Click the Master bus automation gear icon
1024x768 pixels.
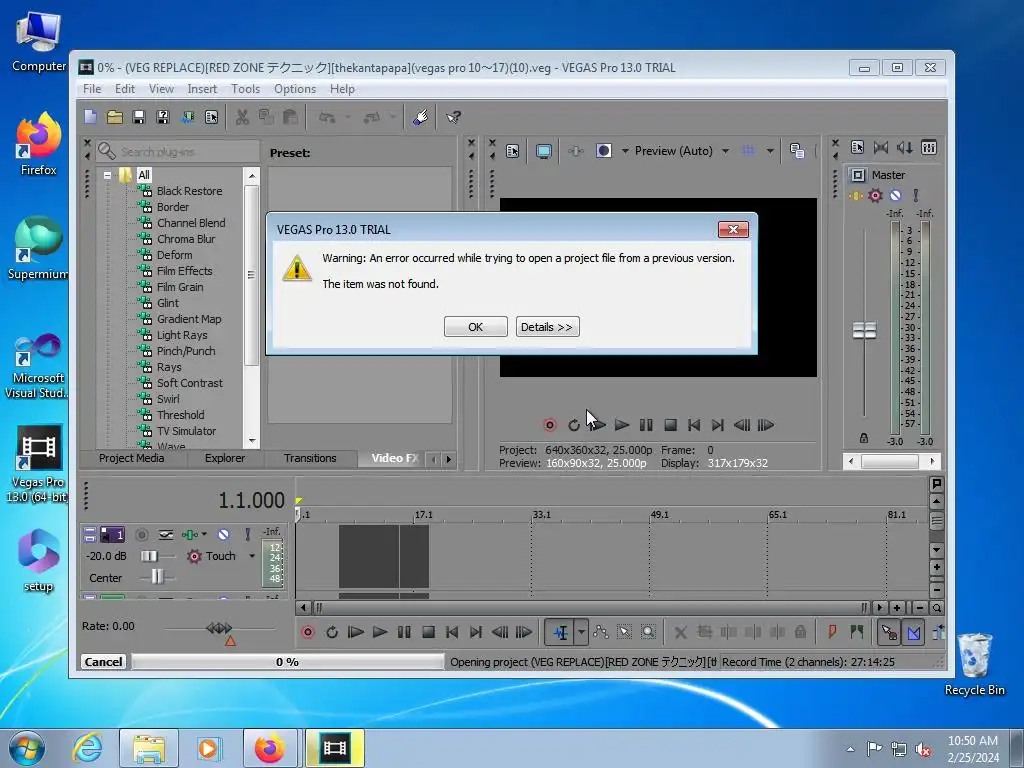pos(875,195)
